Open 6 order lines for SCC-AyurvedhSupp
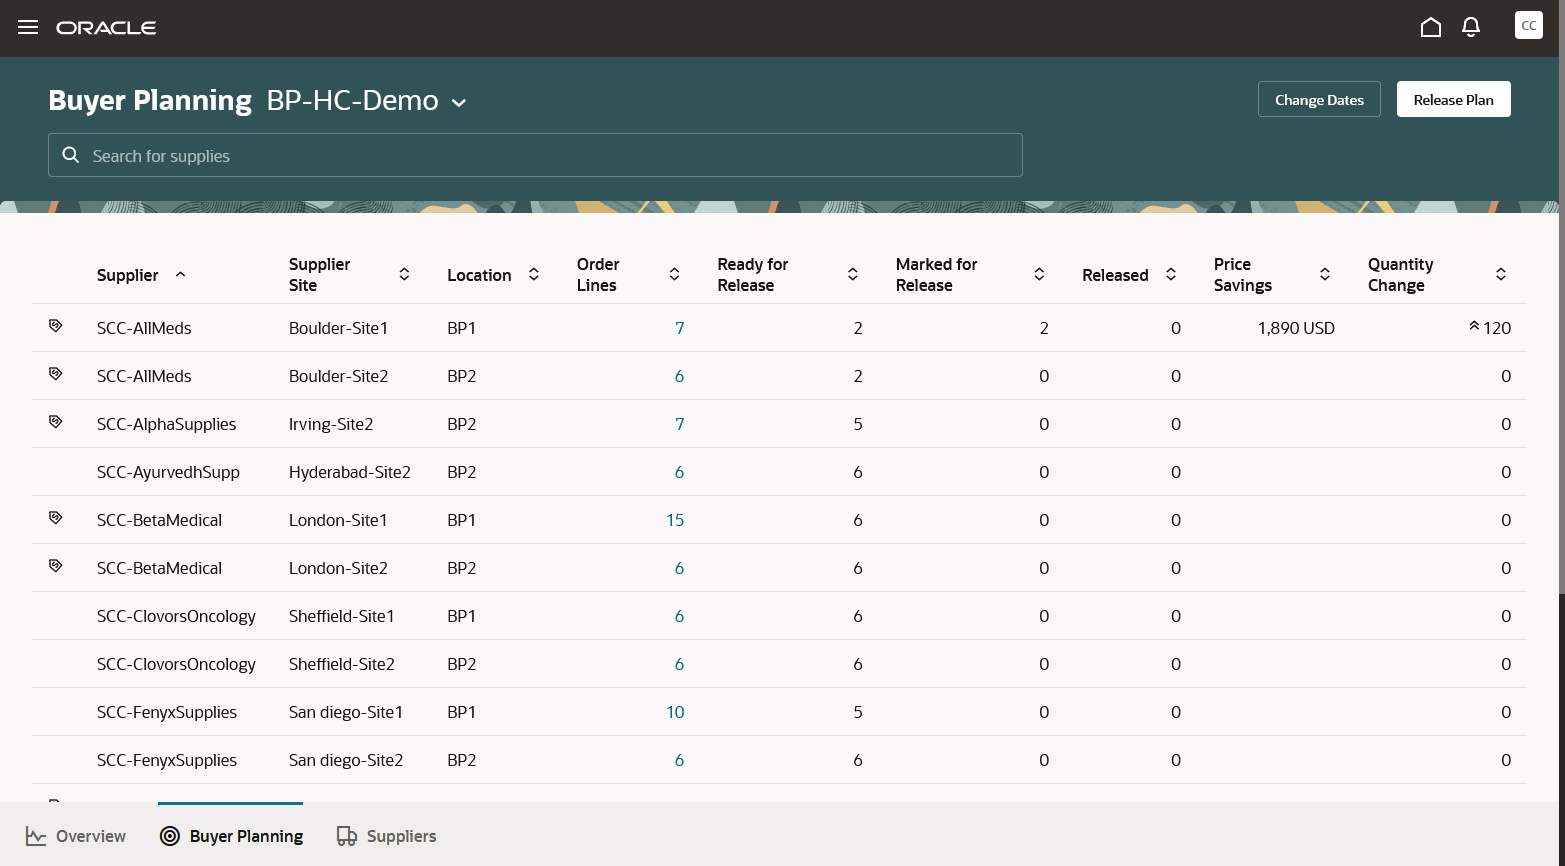The image size is (1565, 866). click(680, 472)
